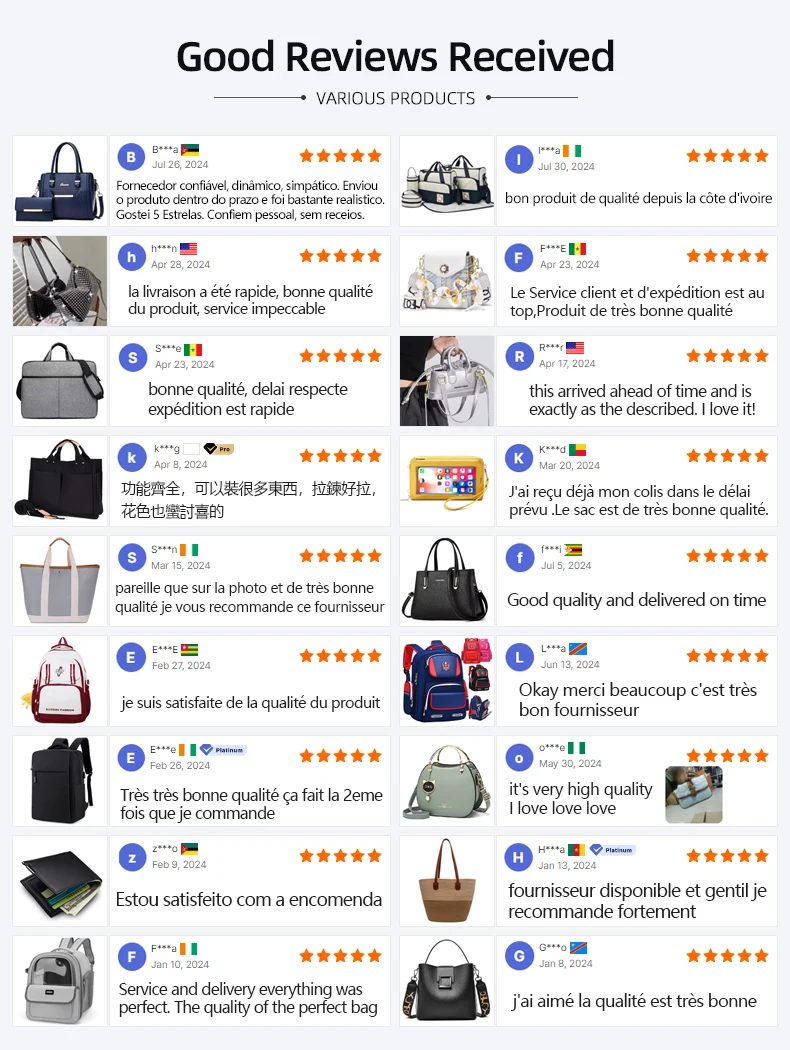This screenshot has width=790, height=1050.
Task: Click the Platinum badge next to E***e
Action: click(x=224, y=750)
